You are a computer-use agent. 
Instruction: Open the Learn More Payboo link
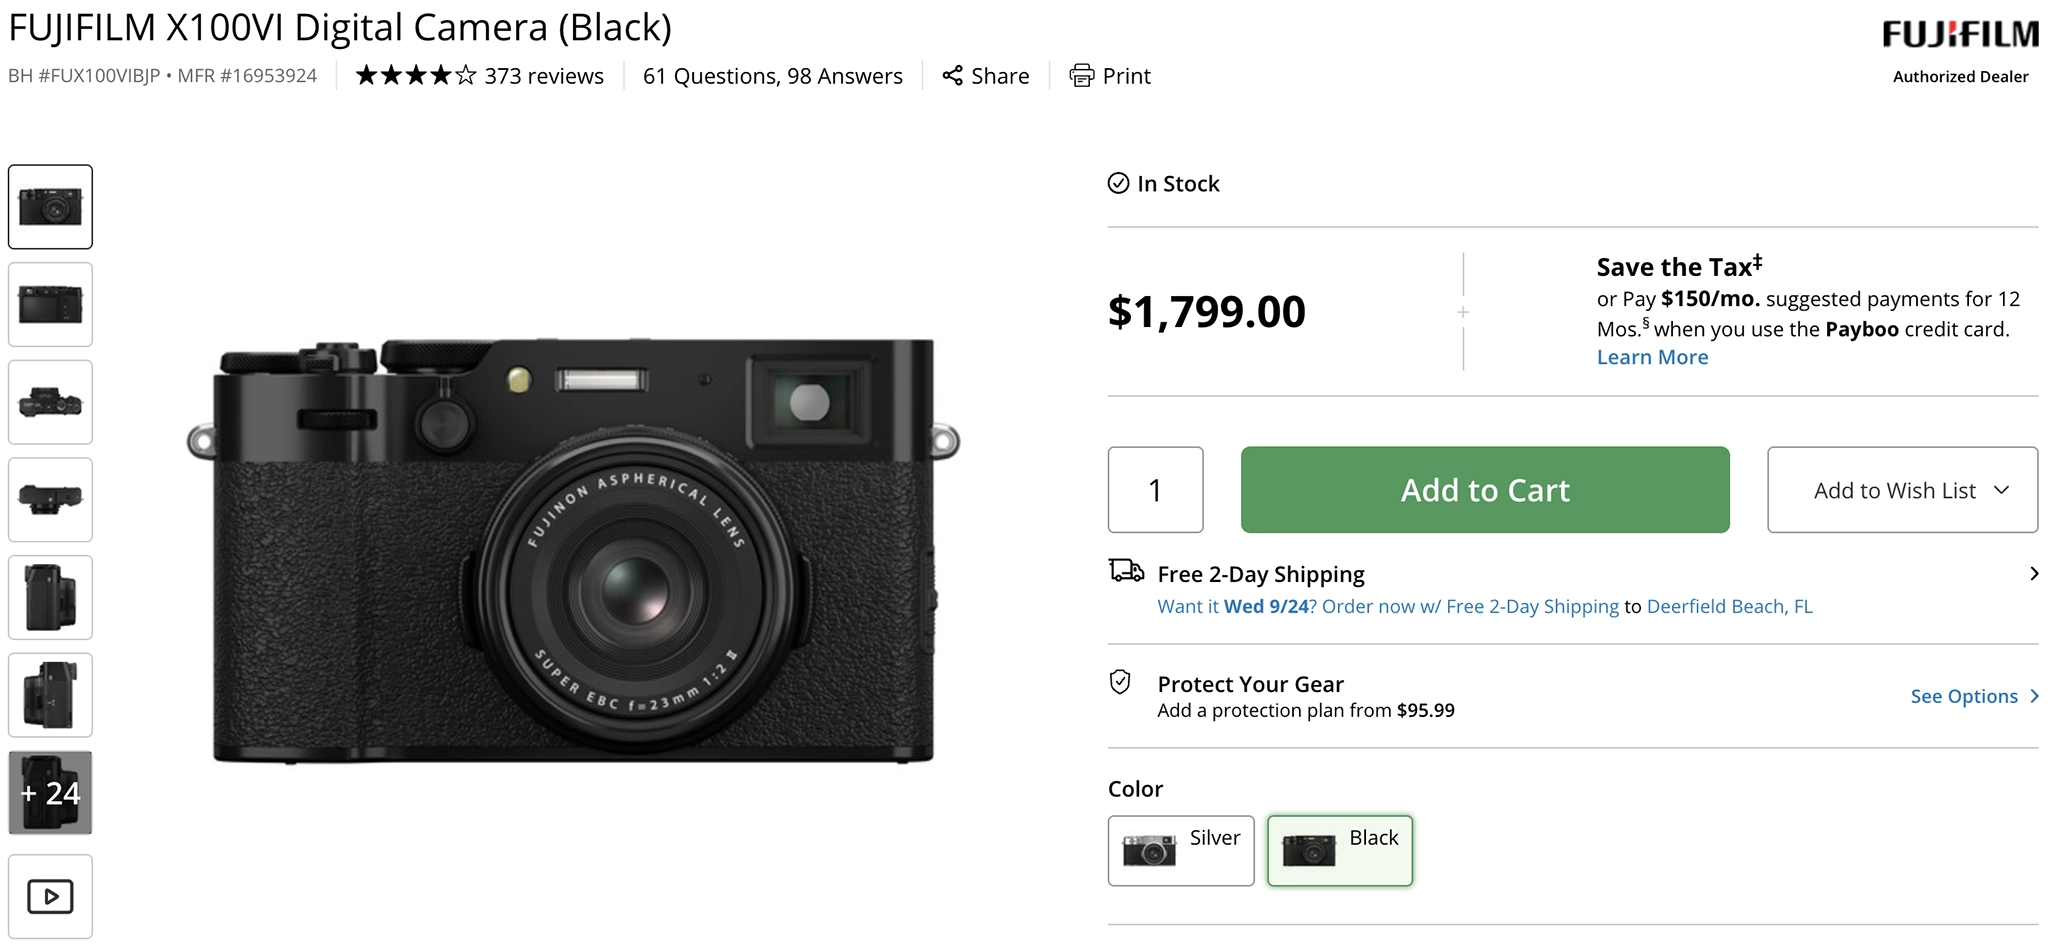1652,358
